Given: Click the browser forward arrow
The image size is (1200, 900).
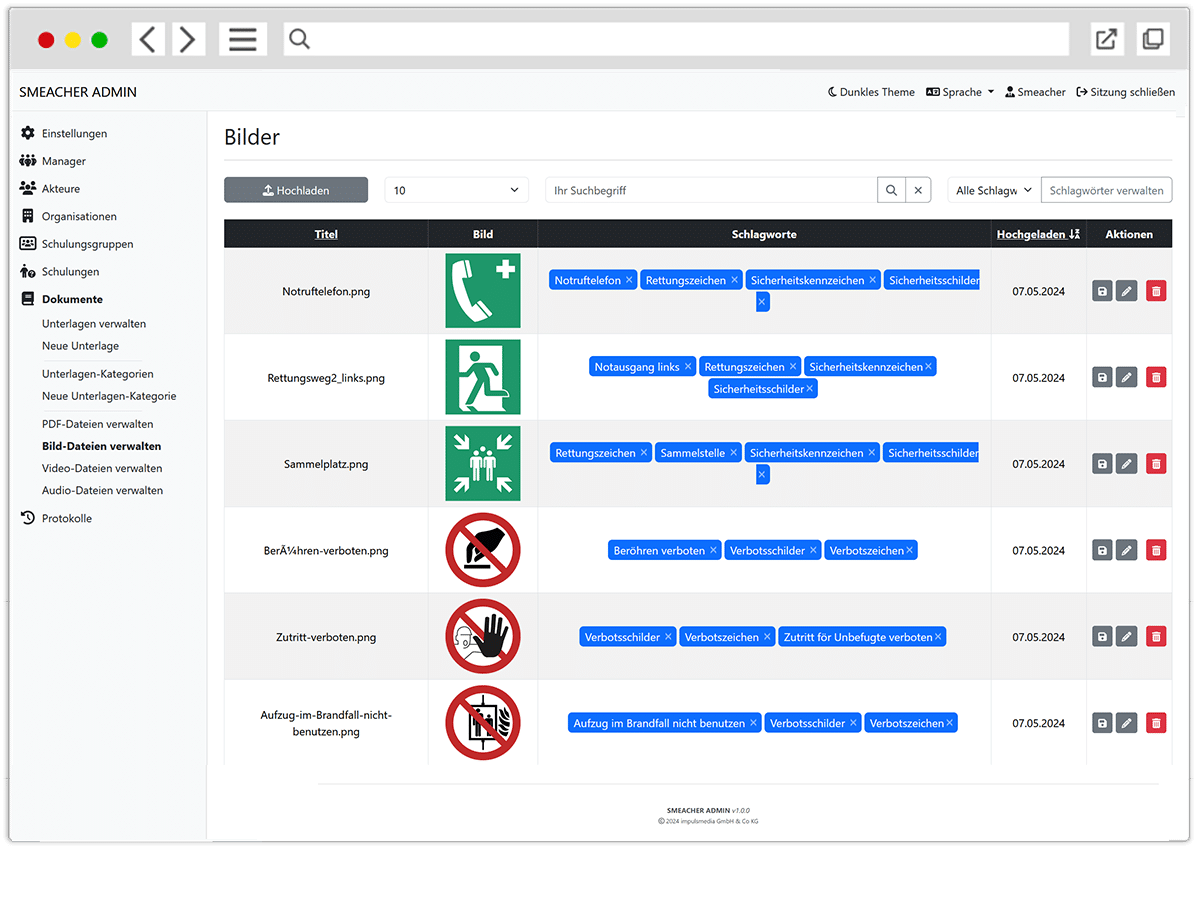Looking at the screenshot, I should click(x=186, y=39).
